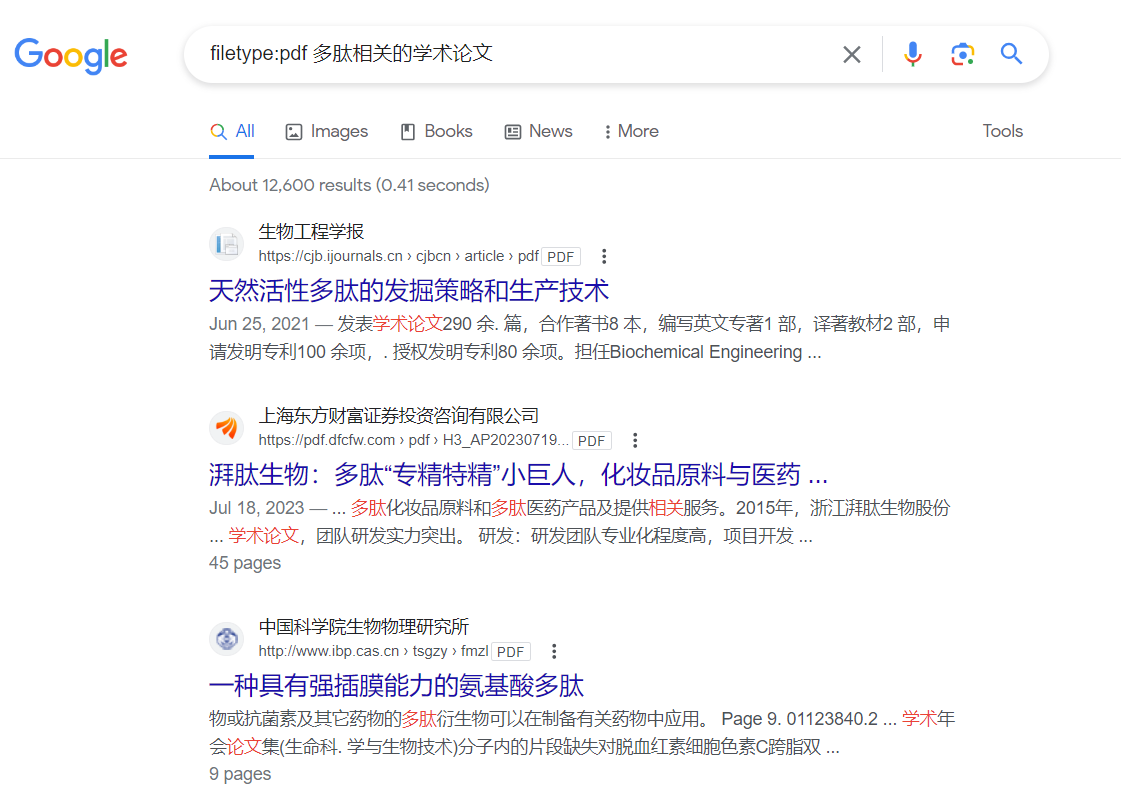Click '9 pages' under ibp.cas.cn result

pyautogui.click(x=239, y=774)
